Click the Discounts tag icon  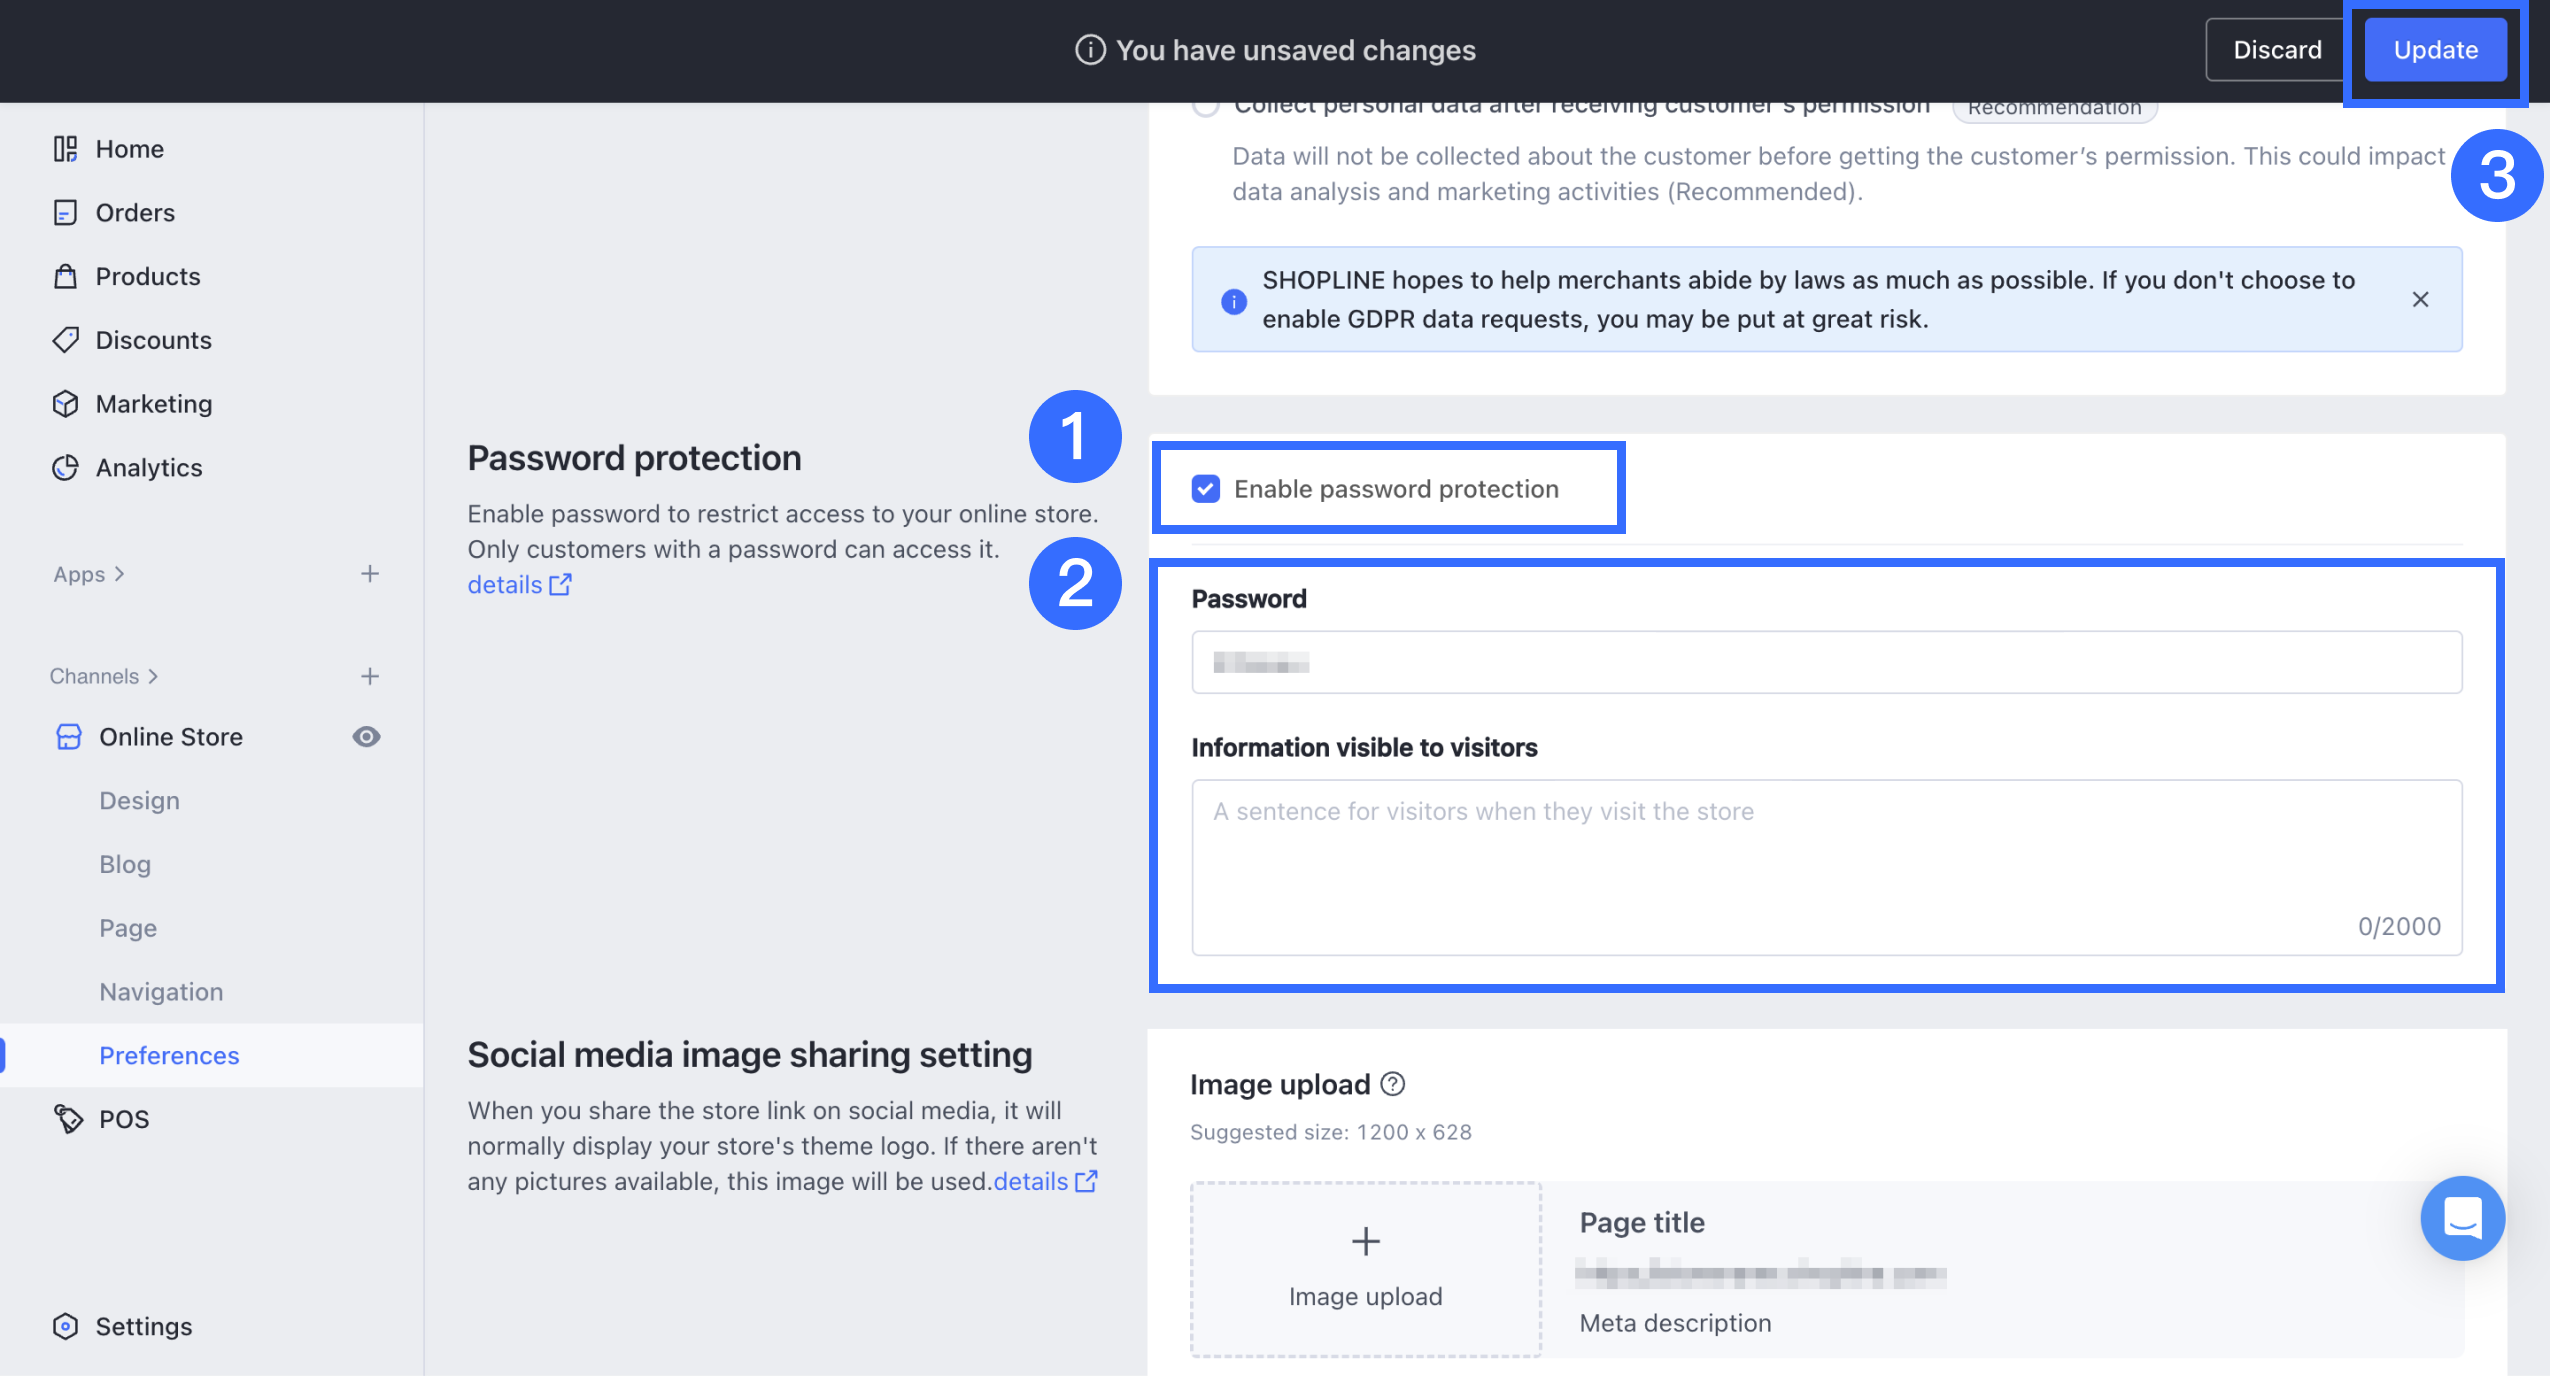(65, 340)
